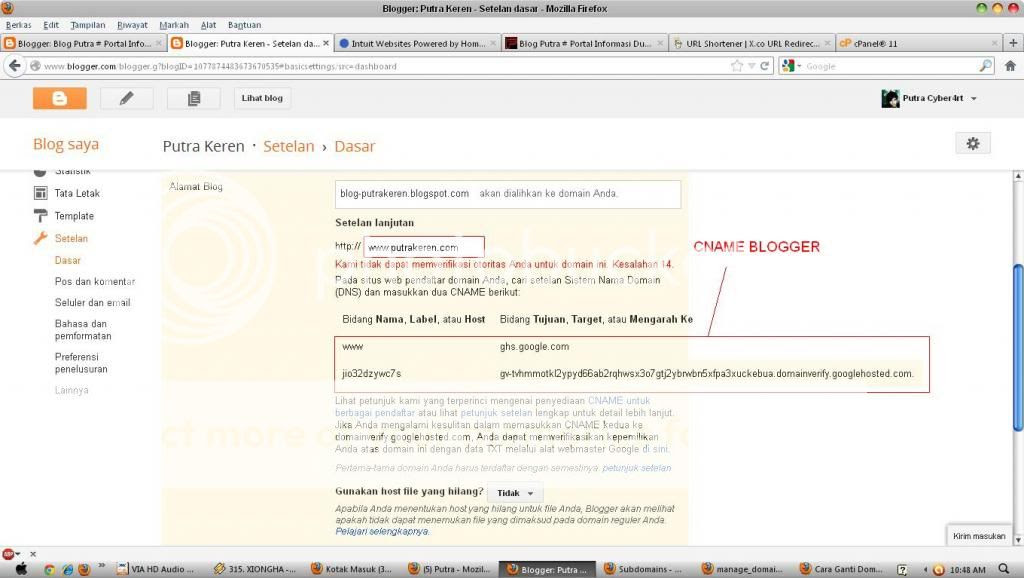Viewport: 1024px width, 578px height.
Task: Switch to Blog Putra # Portal Informasi tab
Action: pyautogui.click(x=585, y=43)
